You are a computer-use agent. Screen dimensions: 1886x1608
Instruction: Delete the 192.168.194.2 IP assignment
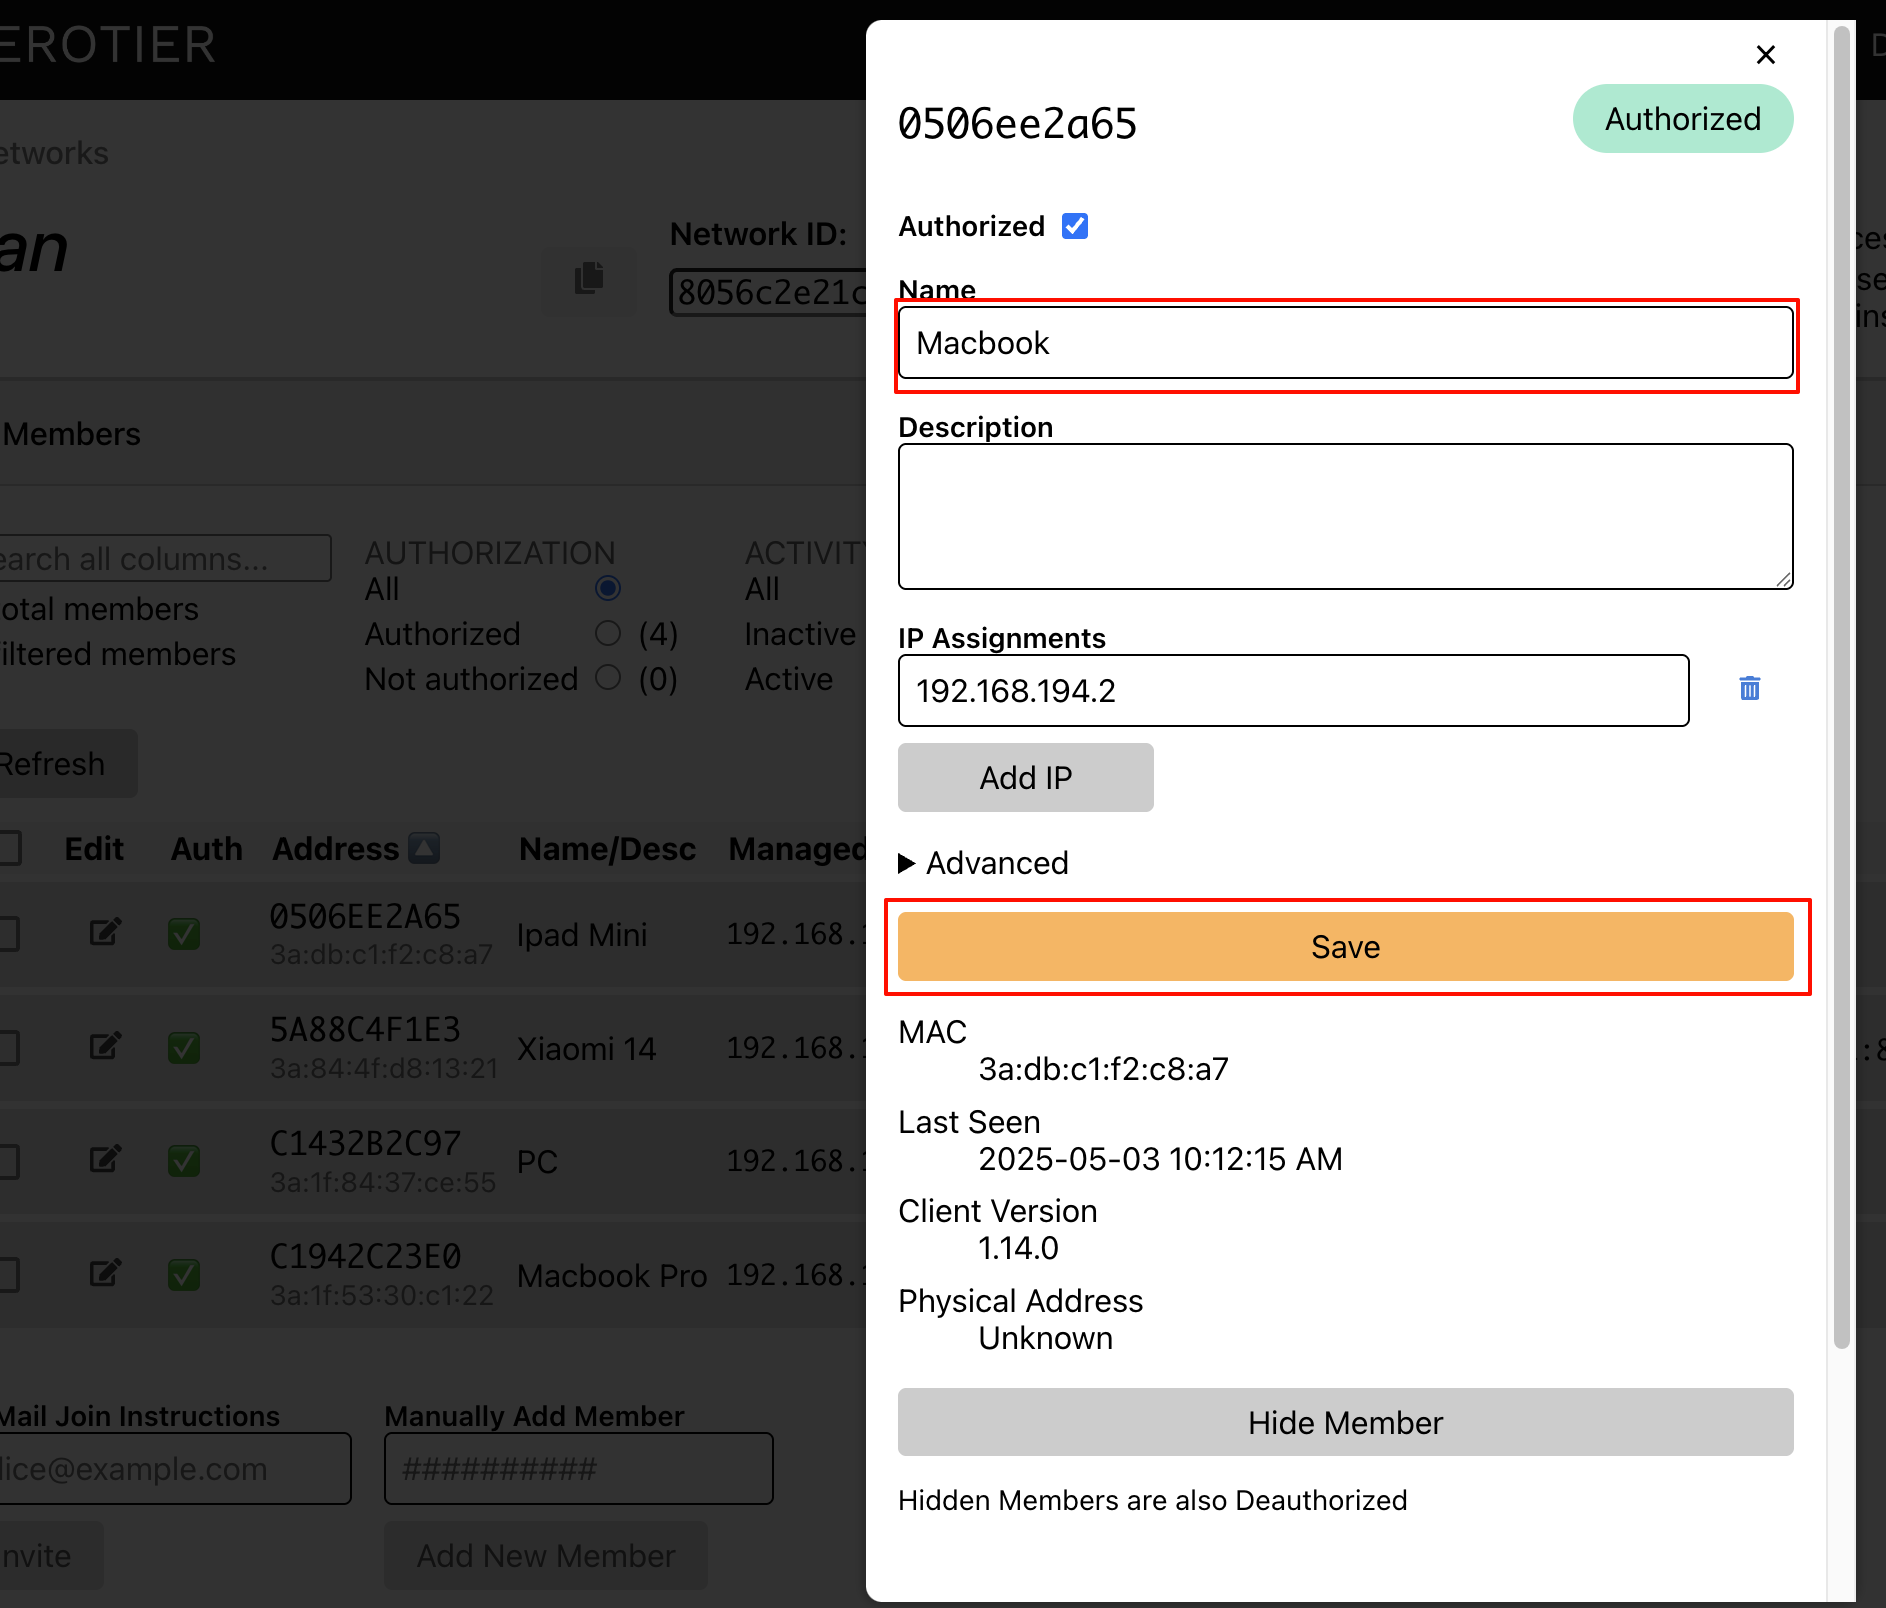(1749, 689)
